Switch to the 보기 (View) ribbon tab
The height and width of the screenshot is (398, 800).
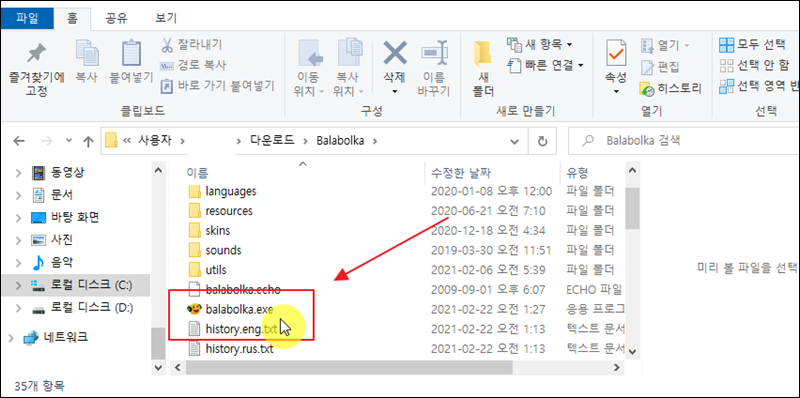[x=166, y=19]
